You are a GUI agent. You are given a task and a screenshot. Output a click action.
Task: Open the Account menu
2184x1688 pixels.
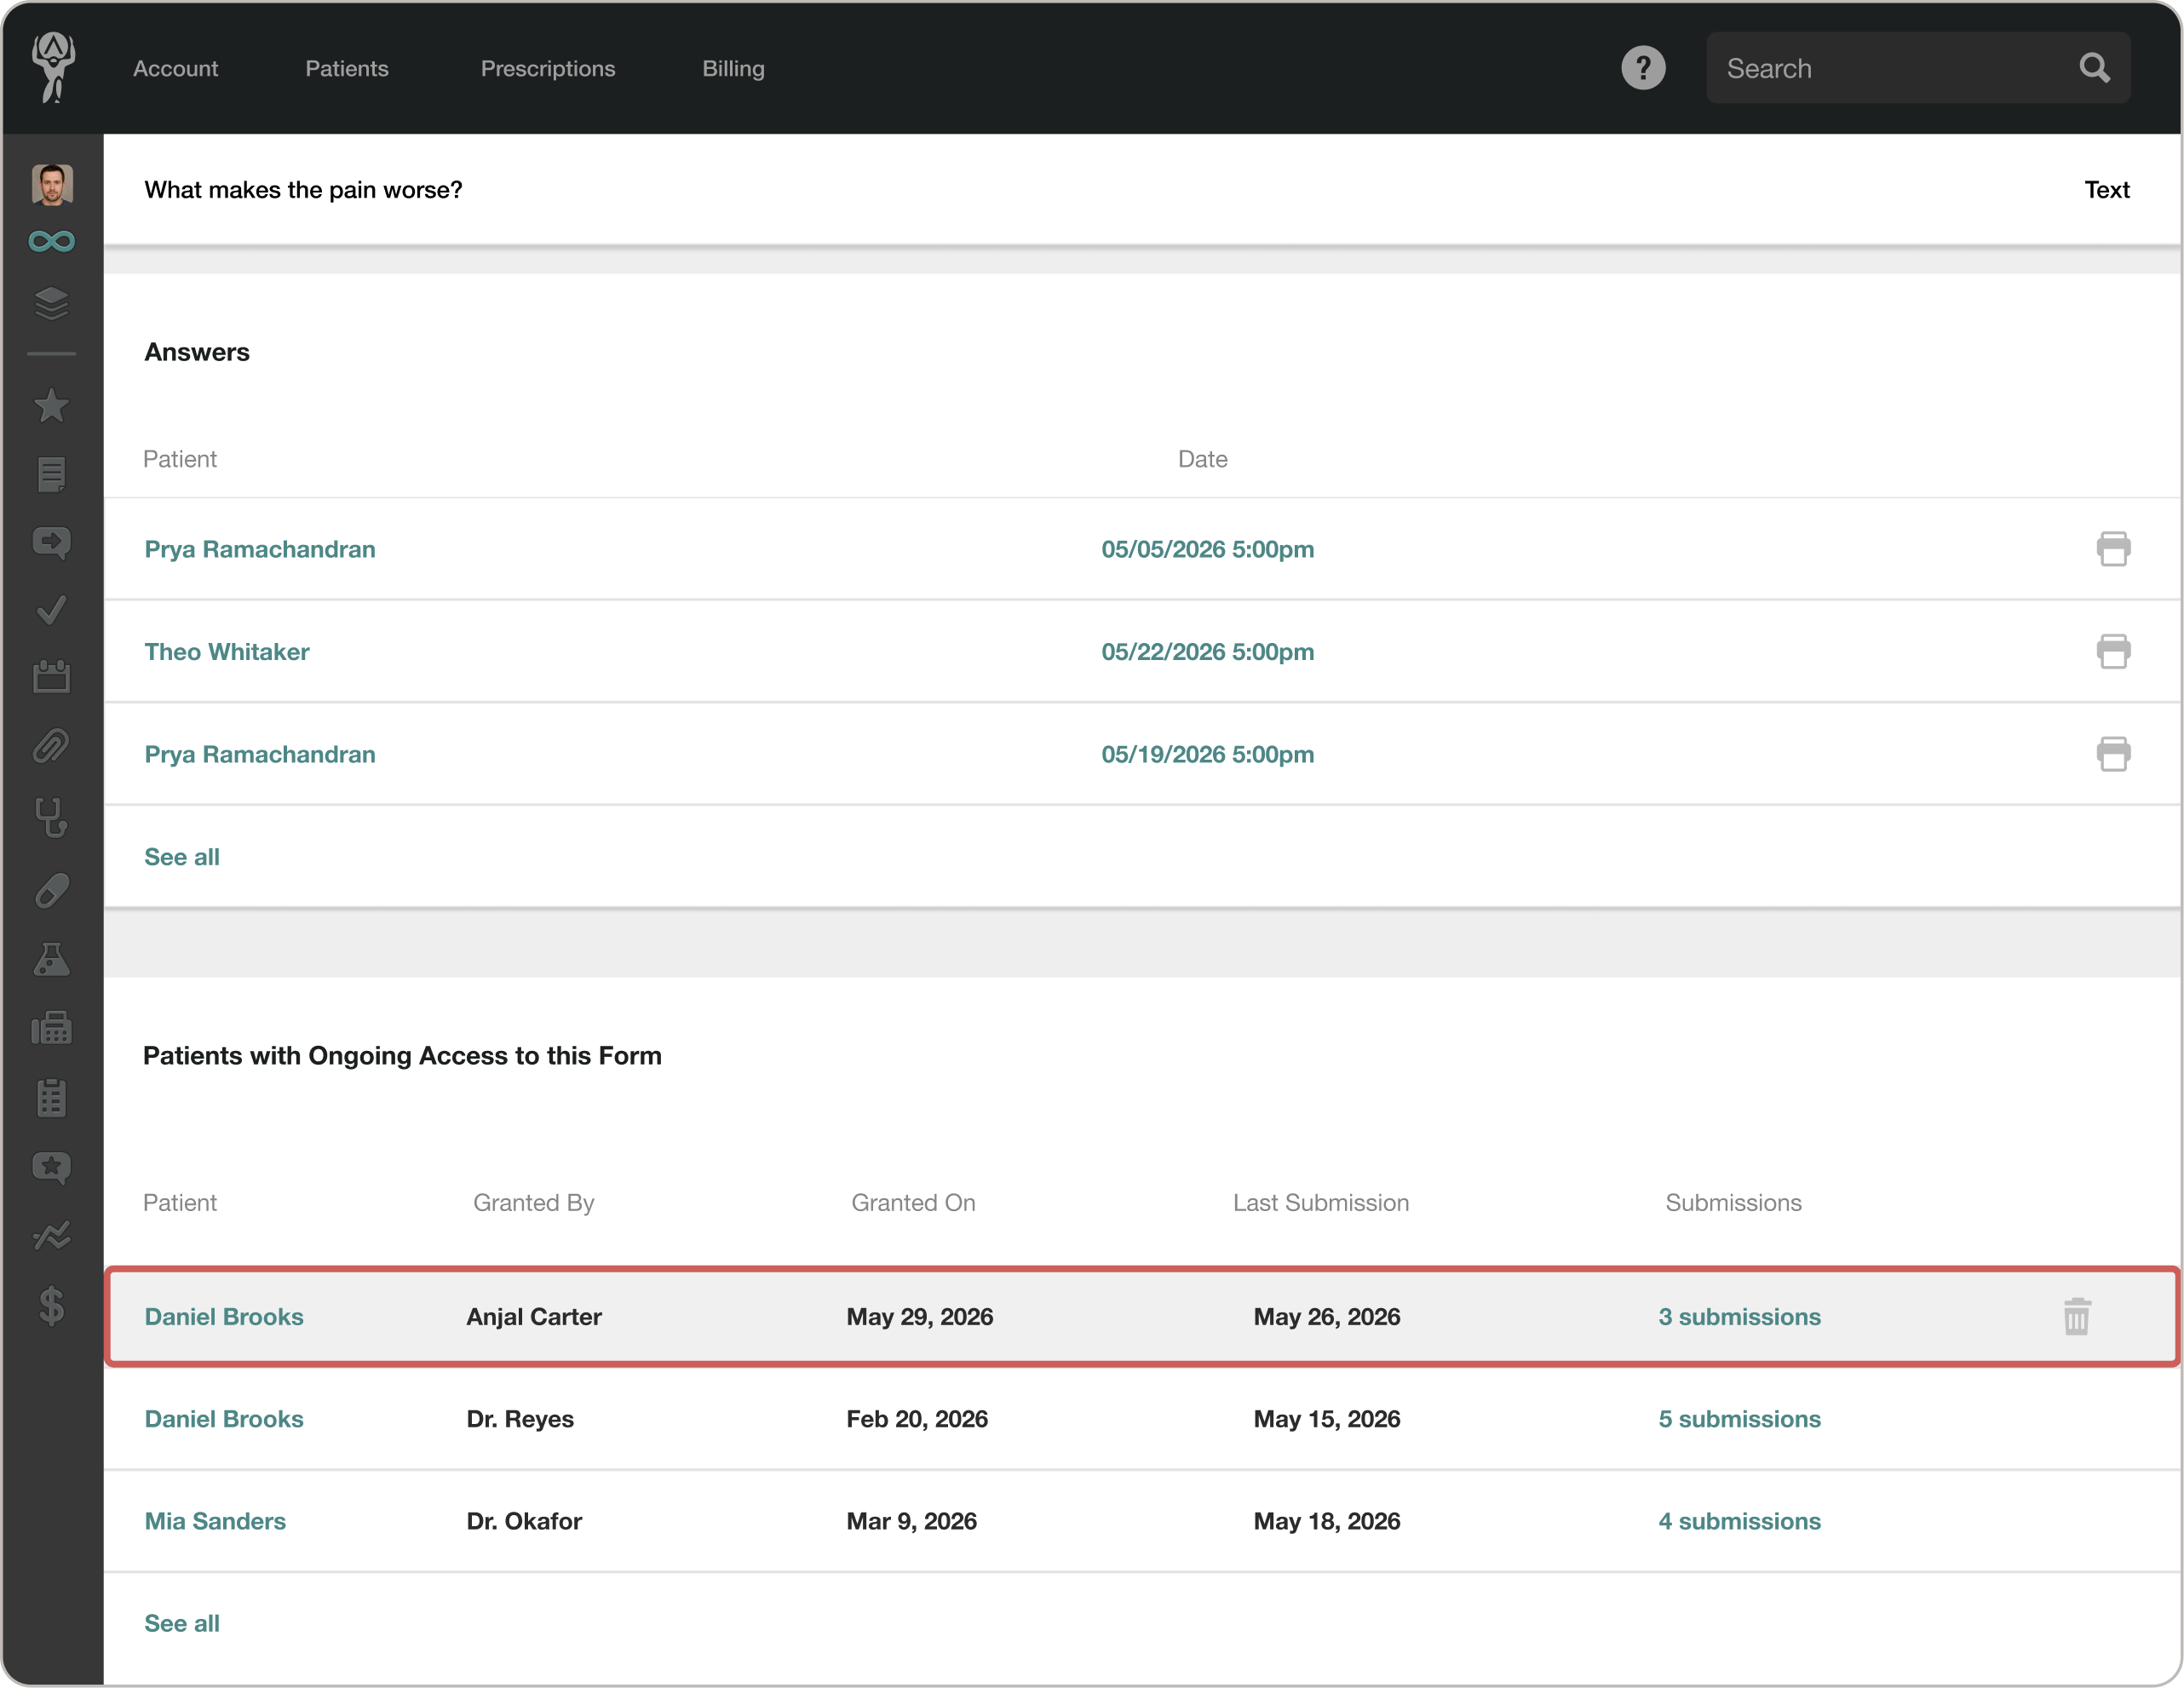176,68
